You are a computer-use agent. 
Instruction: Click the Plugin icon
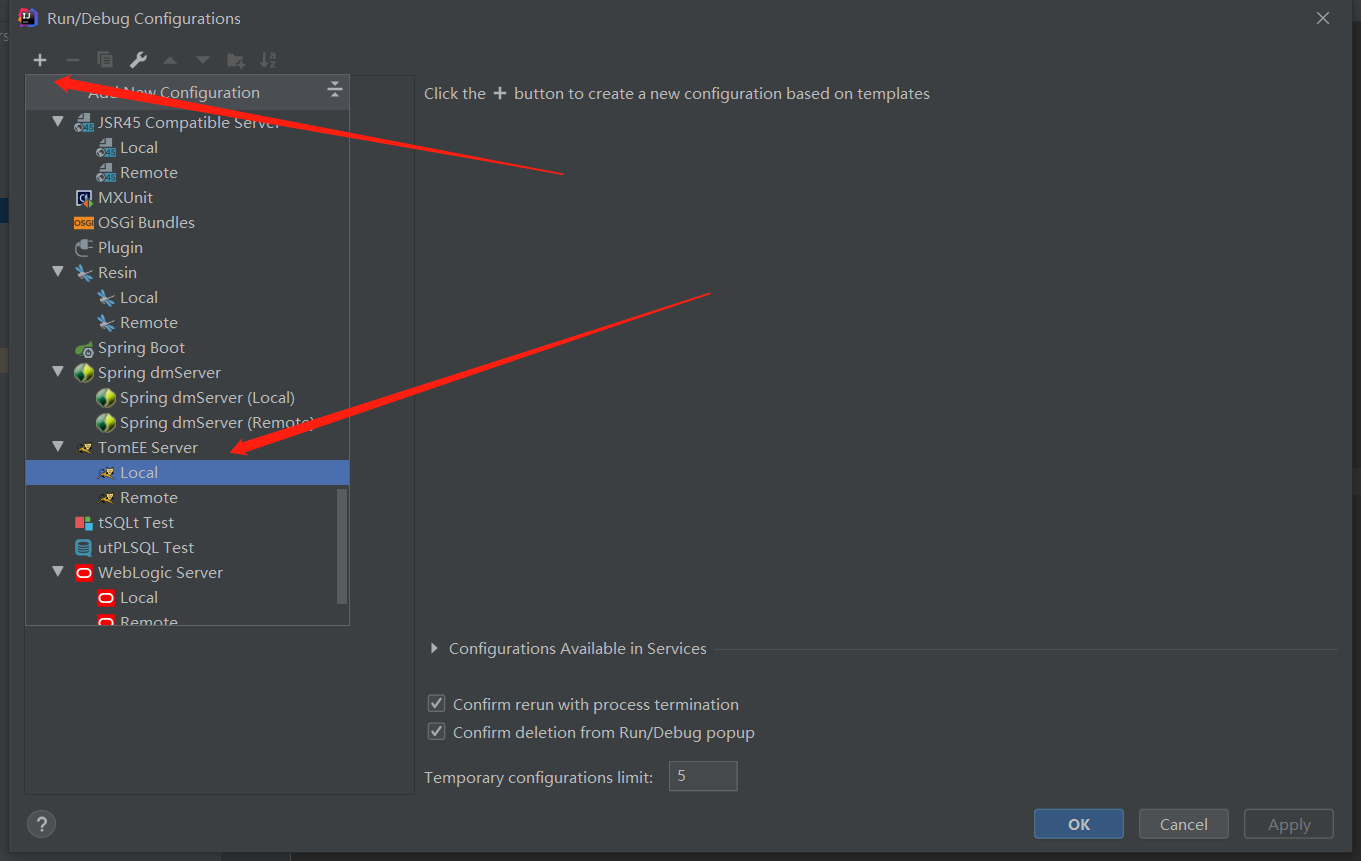tap(84, 248)
